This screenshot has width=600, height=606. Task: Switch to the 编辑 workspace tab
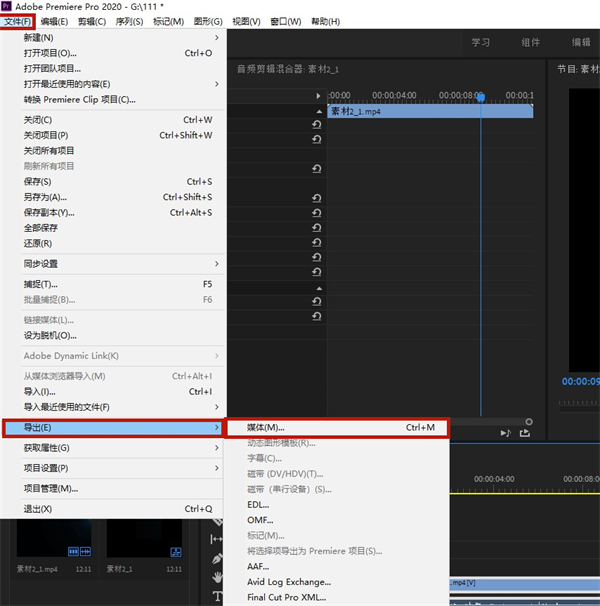coord(581,42)
